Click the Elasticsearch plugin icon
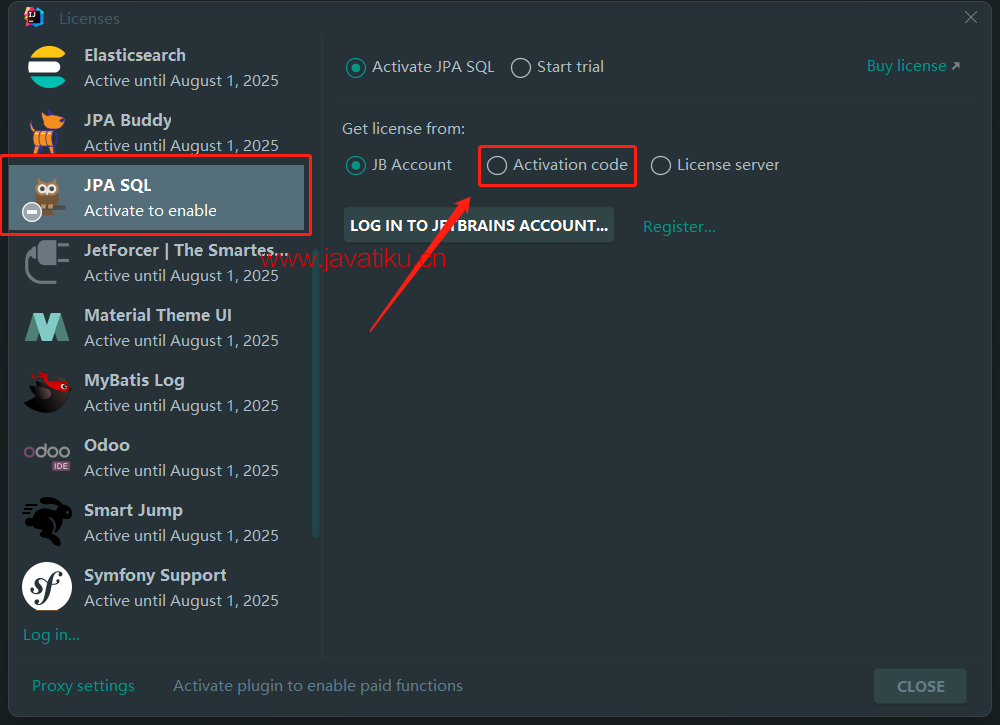1000x725 pixels. tap(47, 68)
